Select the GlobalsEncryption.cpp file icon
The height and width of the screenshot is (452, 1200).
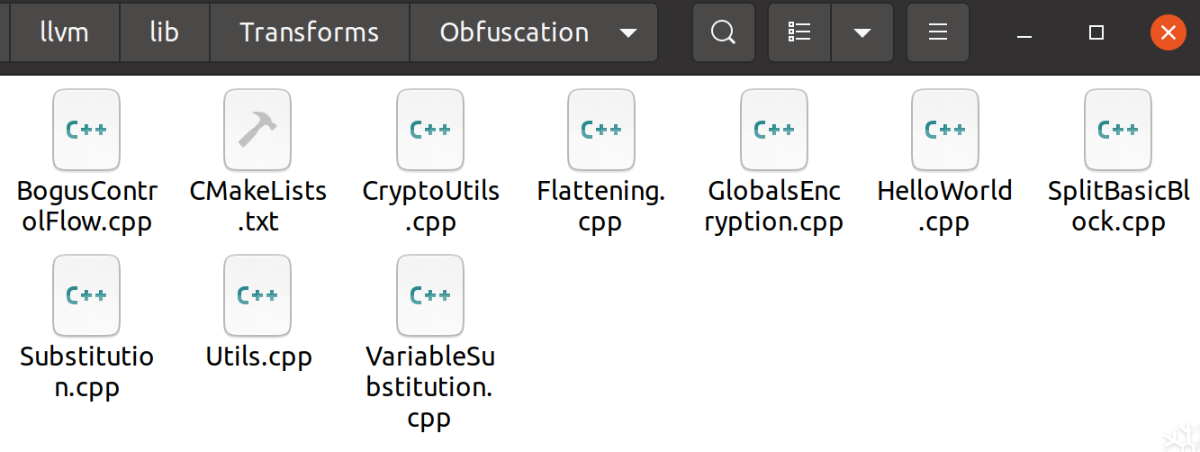[774, 129]
